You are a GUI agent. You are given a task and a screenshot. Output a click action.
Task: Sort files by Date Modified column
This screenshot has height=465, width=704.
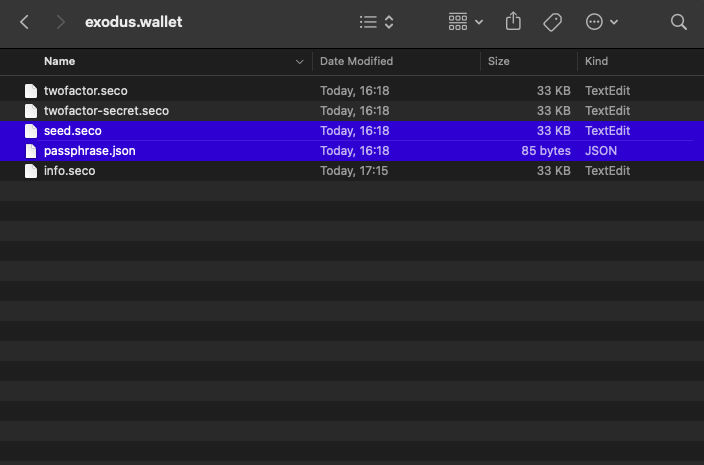tap(355, 61)
